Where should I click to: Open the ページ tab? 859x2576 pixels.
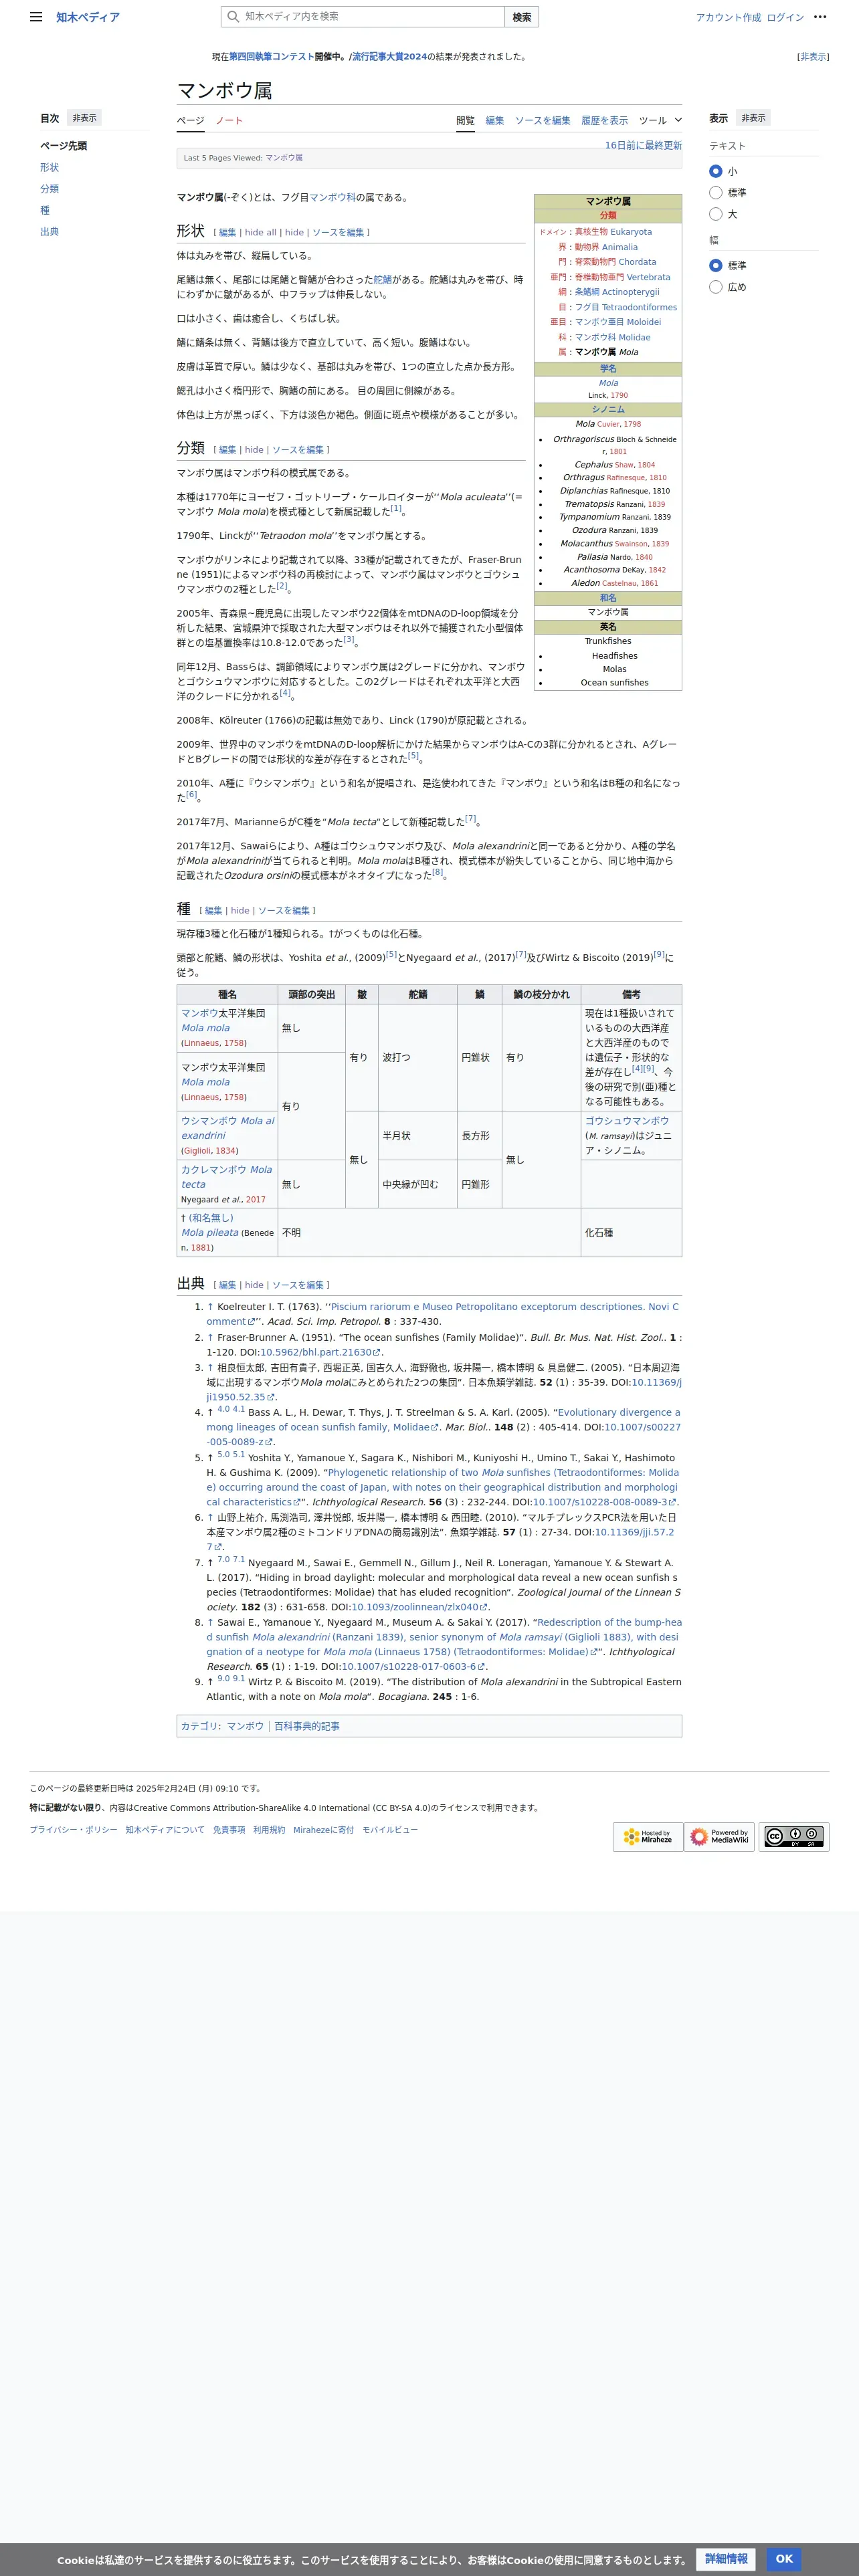point(190,120)
